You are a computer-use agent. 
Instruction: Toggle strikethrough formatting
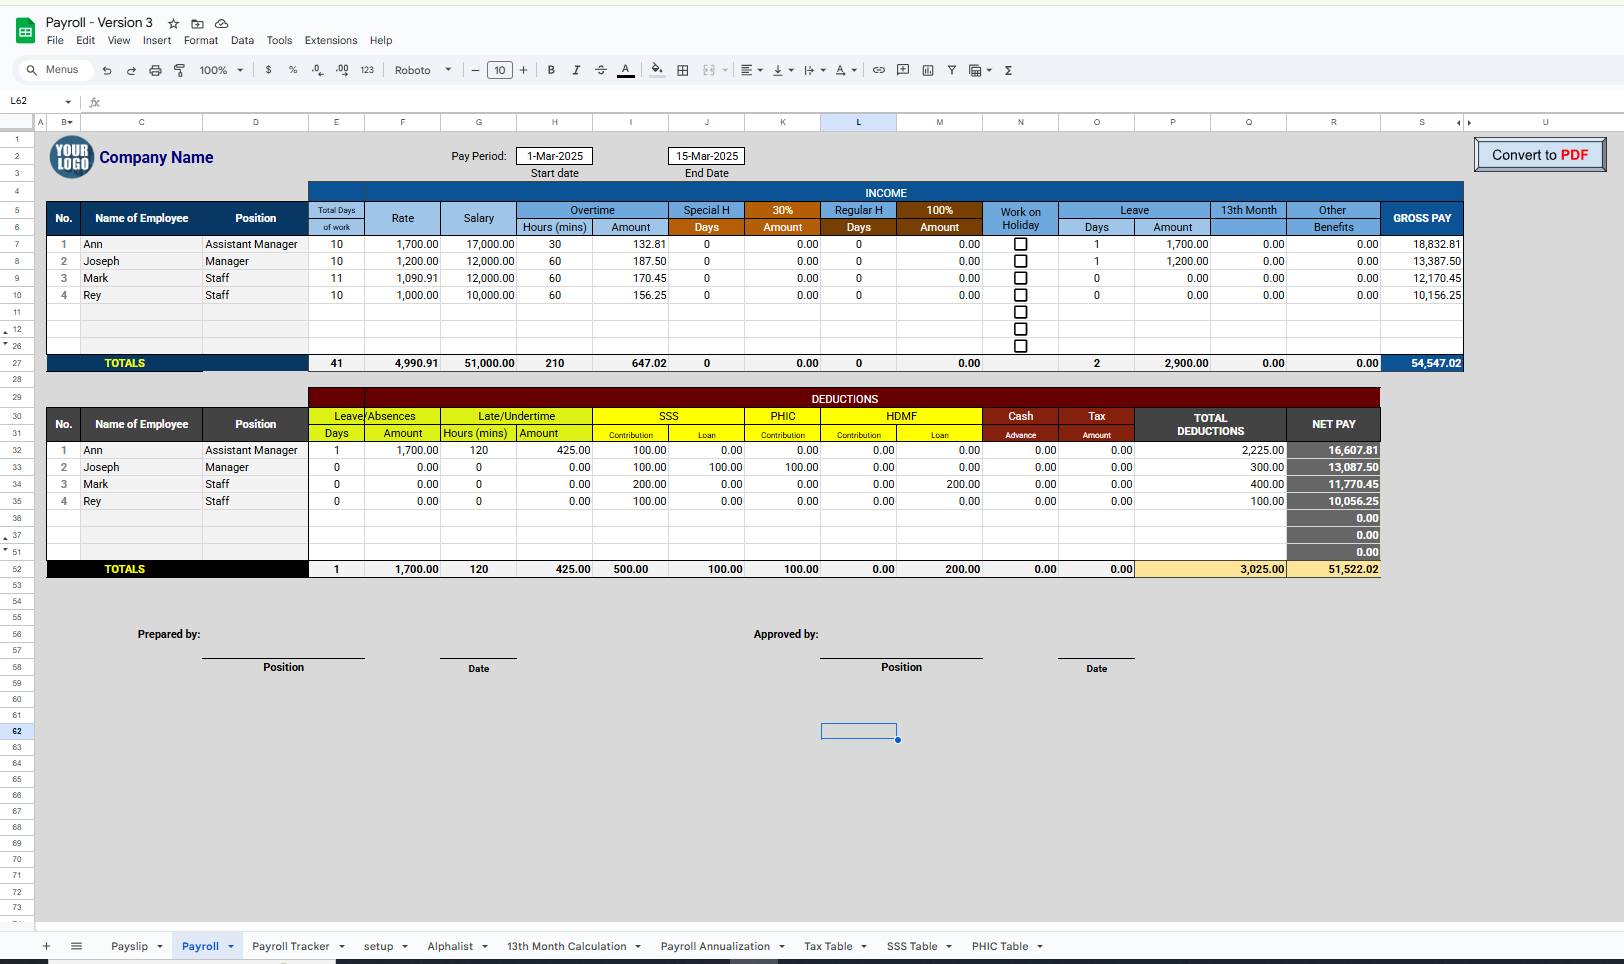[x=601, y=70]
